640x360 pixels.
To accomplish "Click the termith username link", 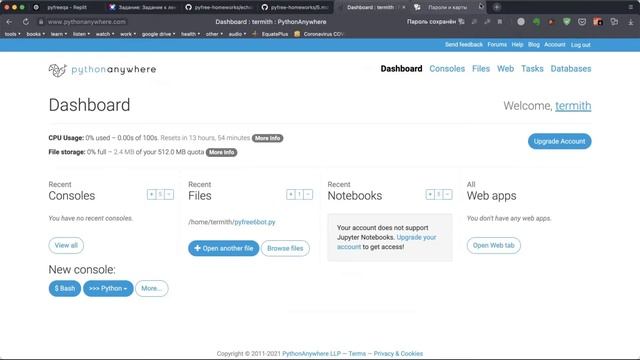I will coord(573,106).
